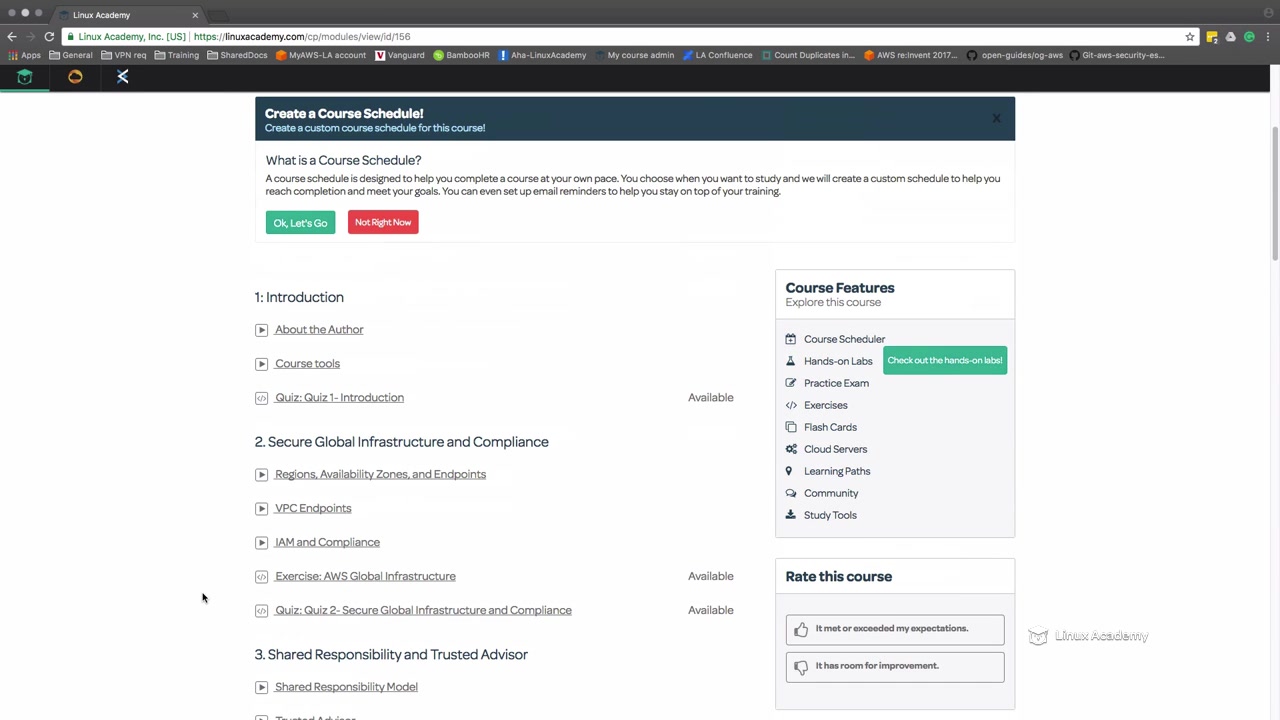
Task: Click play icon beside Shared Responsibility Model
Action: (261, 687)
